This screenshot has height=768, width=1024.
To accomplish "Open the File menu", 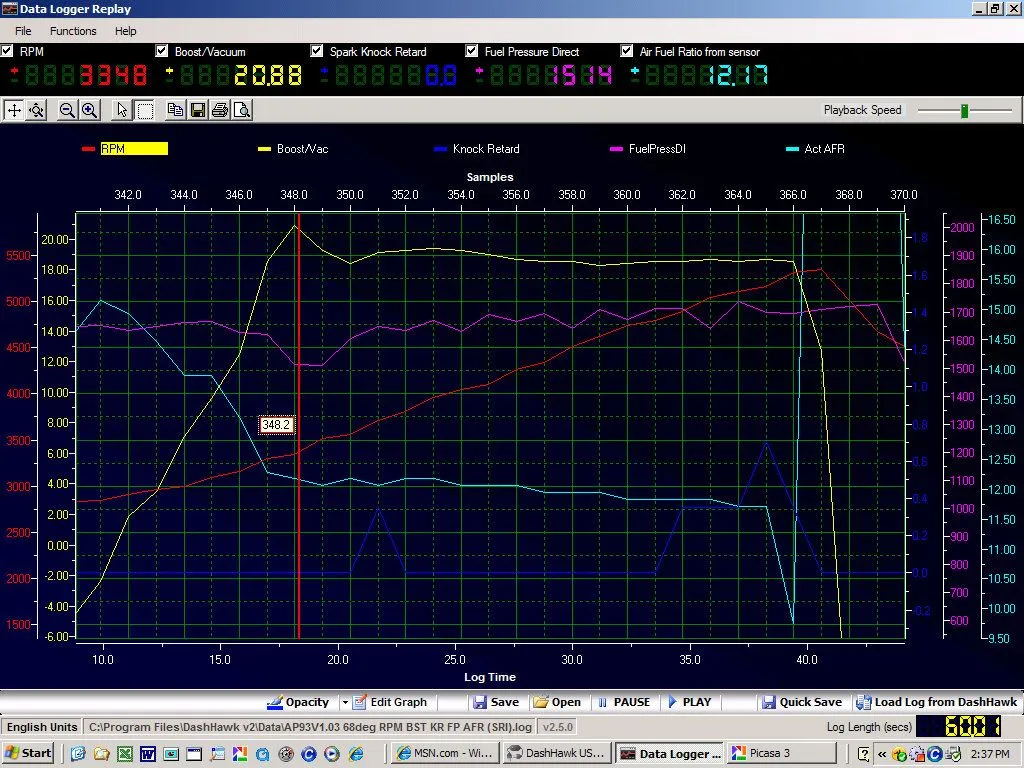I will 23,31.
